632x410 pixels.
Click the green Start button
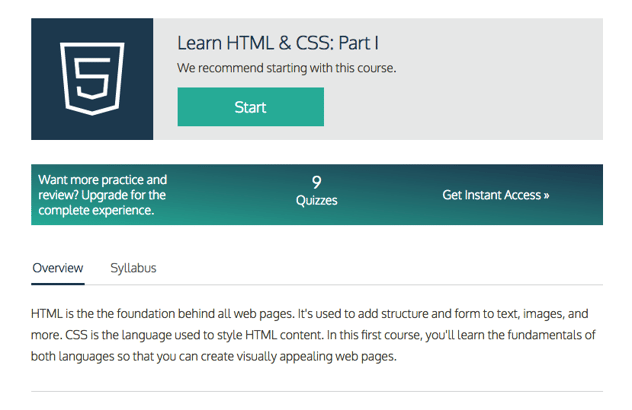click(251, 107)
